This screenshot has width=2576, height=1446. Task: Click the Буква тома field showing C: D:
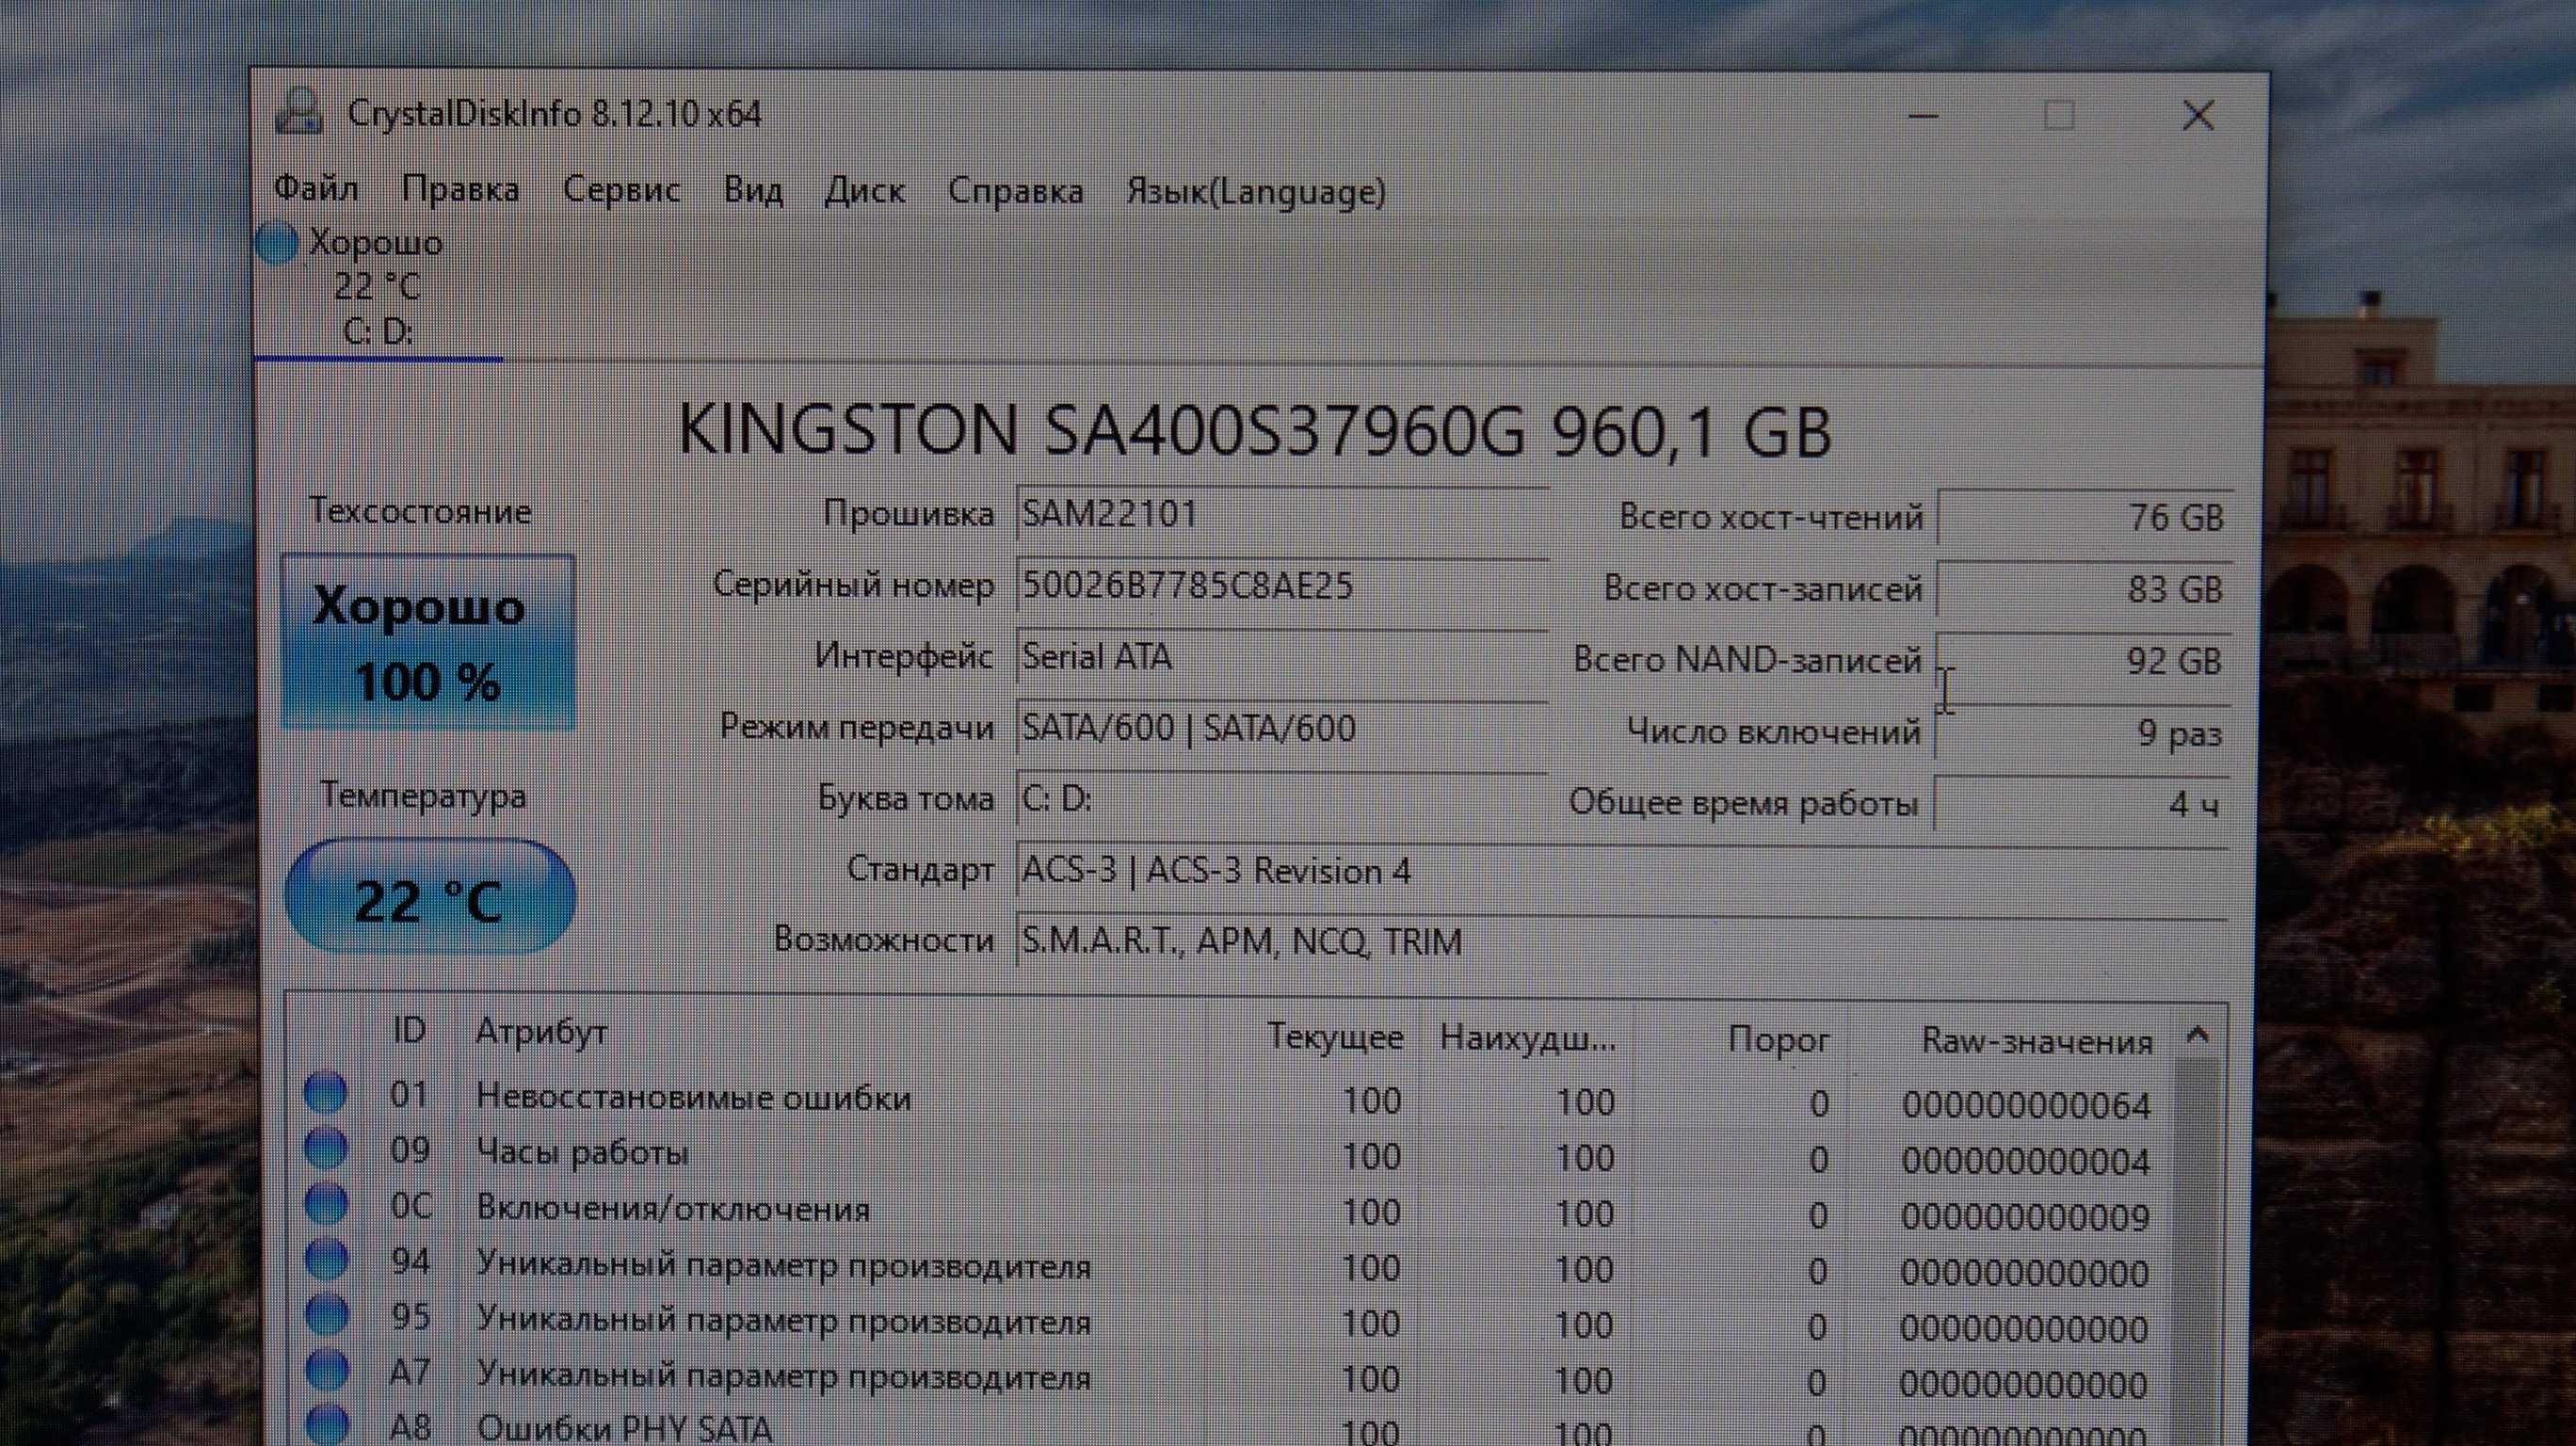1281,799
